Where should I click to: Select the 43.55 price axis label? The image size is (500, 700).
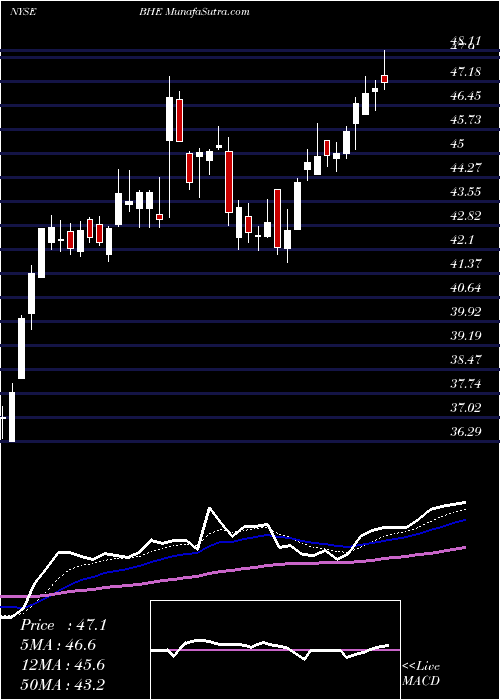point(466,192)
